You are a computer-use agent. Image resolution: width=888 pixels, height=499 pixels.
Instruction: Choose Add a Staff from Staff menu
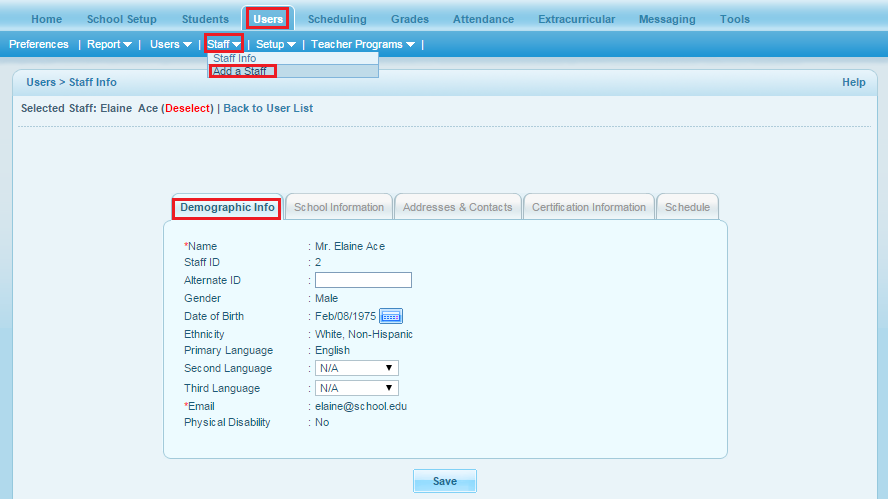pyautogui.click(x=239, y=71)
